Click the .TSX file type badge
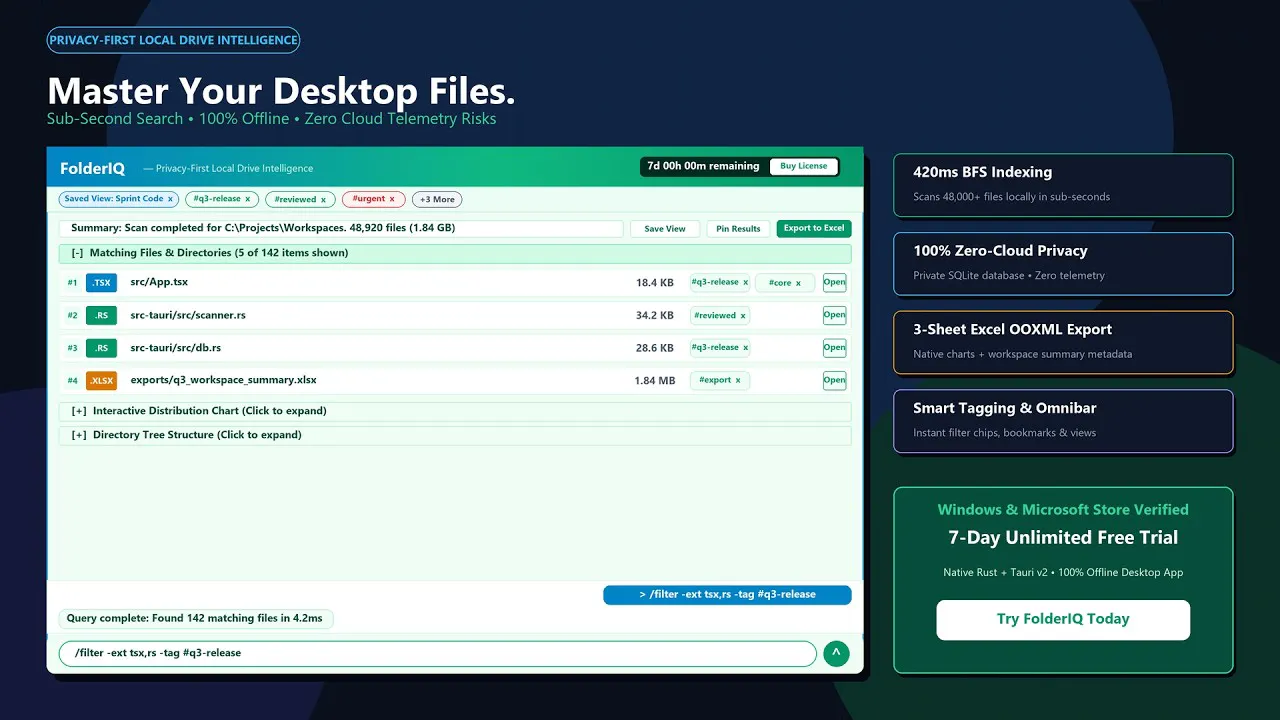Viewport: 1280px width, 720px height. tap(101, 283)
